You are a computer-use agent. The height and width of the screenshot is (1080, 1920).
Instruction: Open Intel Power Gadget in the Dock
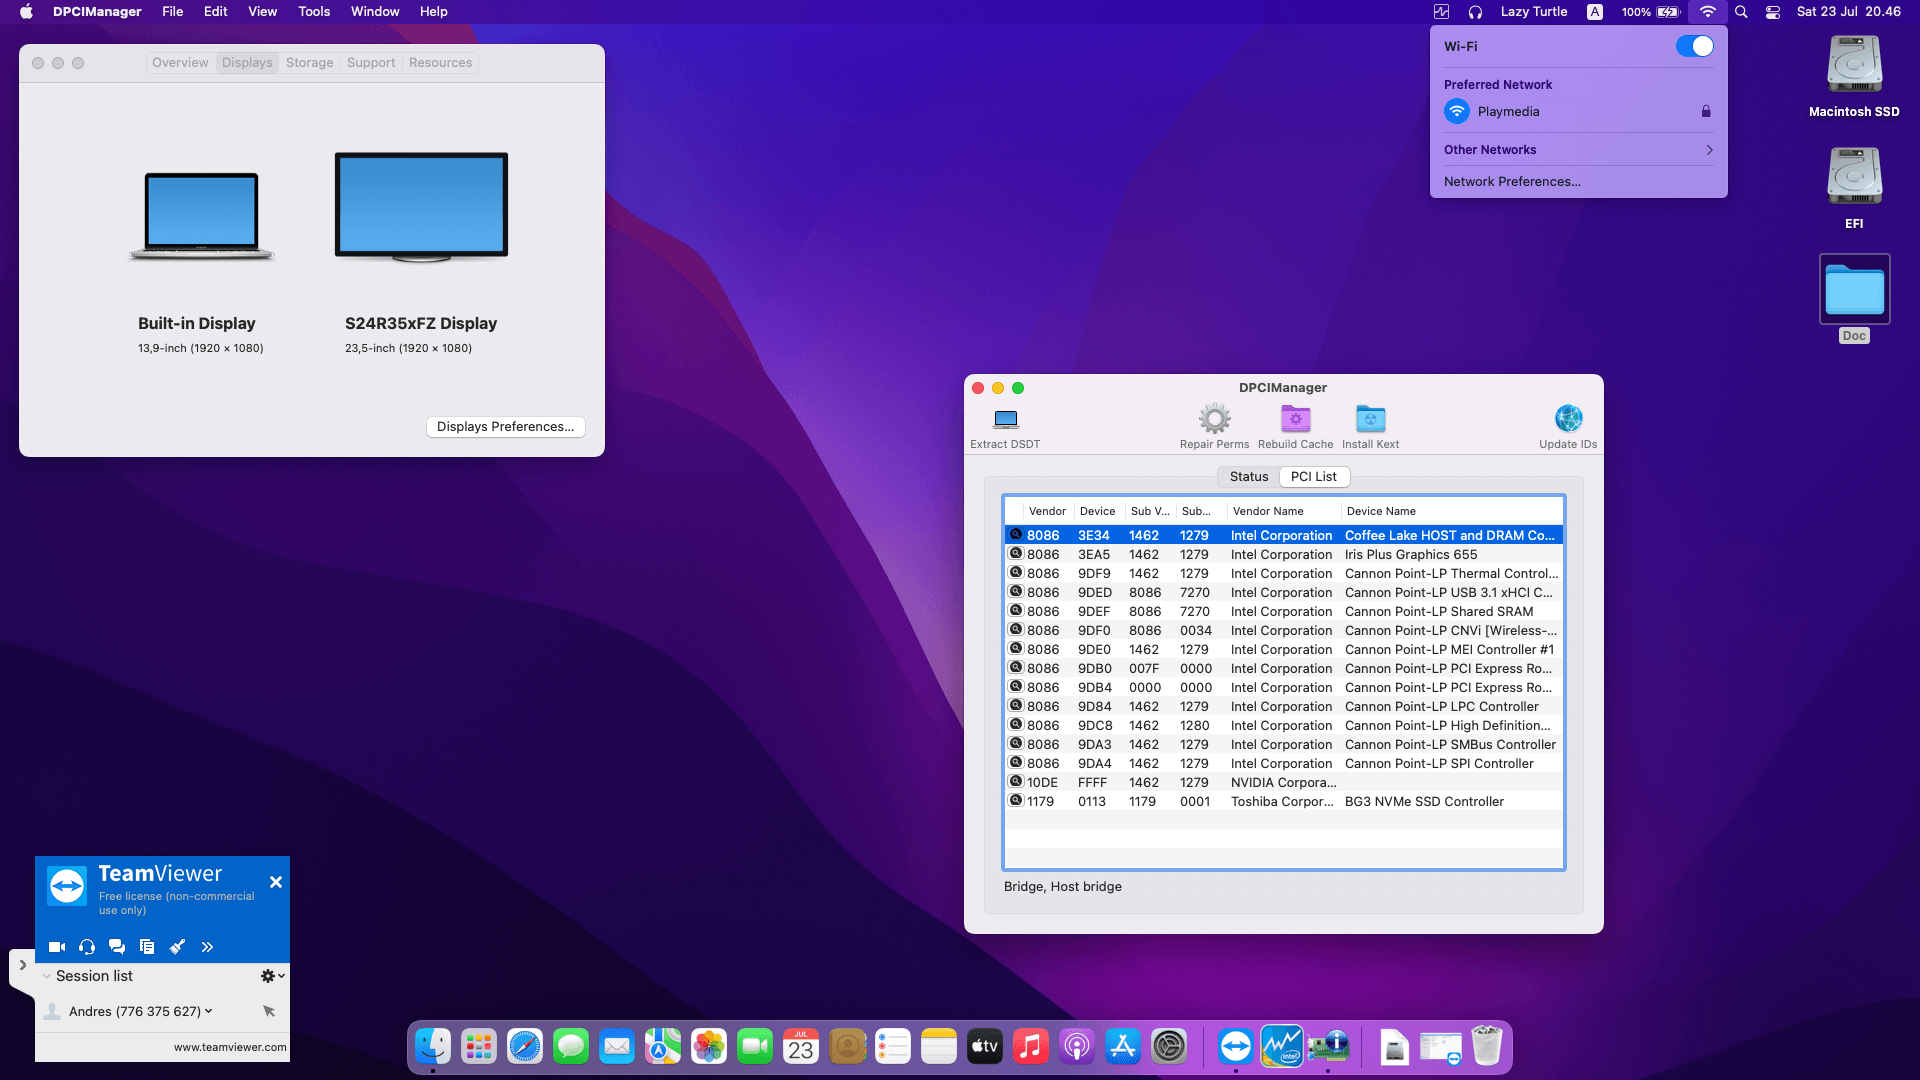[x=1282, y=1047]
